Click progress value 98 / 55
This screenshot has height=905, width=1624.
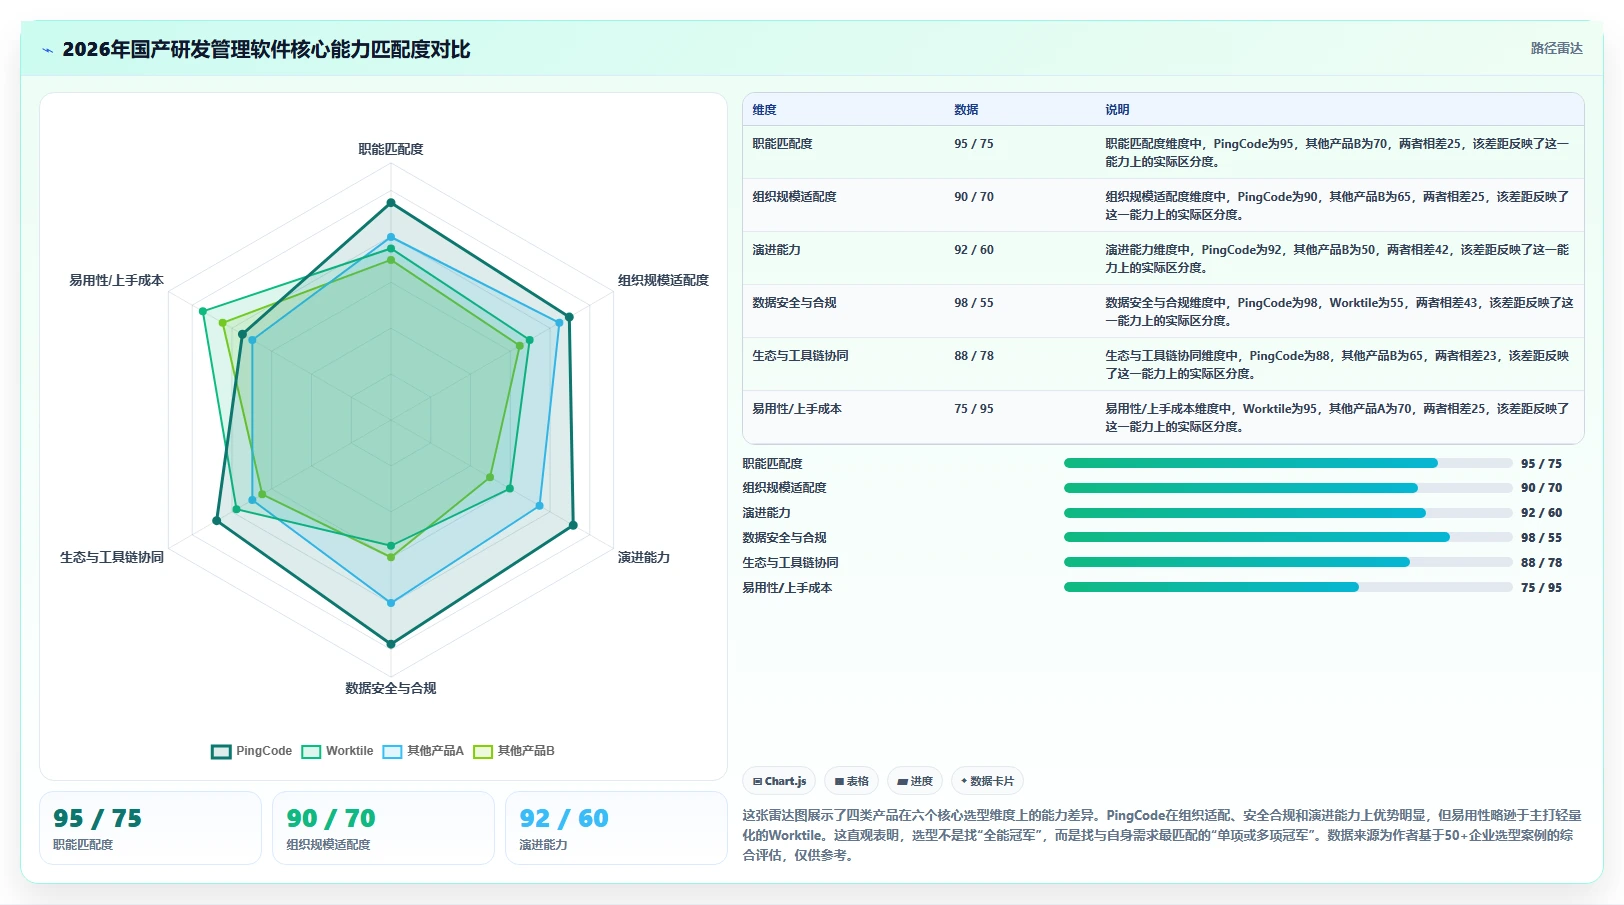(x=1541, y=538)
